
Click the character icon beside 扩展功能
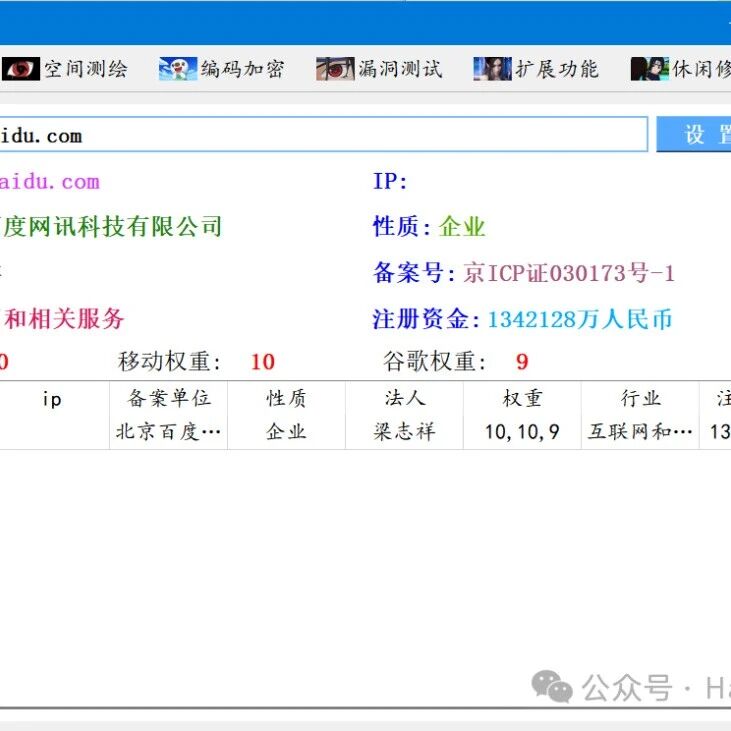click(492, 69)
